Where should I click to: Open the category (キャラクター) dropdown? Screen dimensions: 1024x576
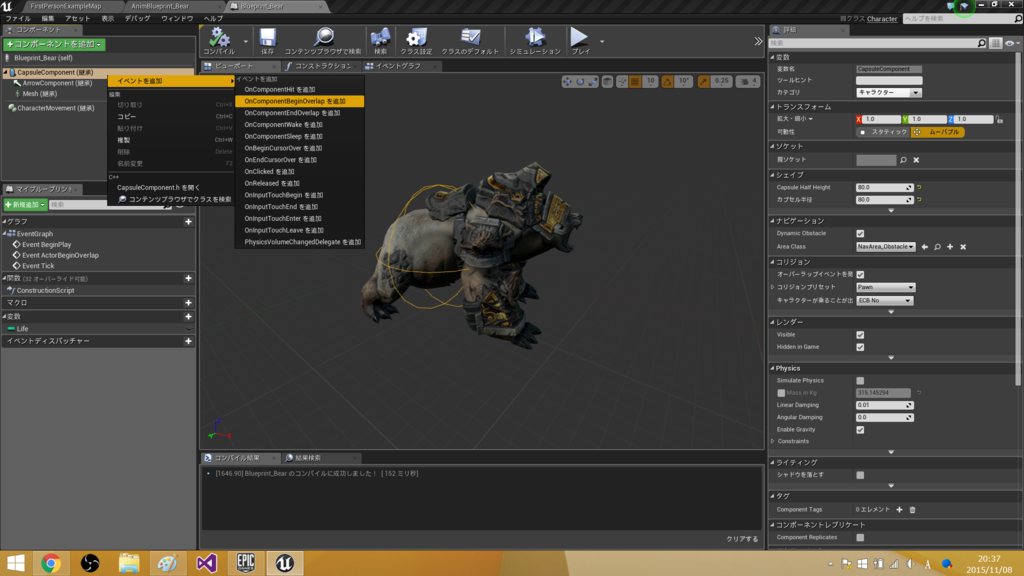pos(889,93)
